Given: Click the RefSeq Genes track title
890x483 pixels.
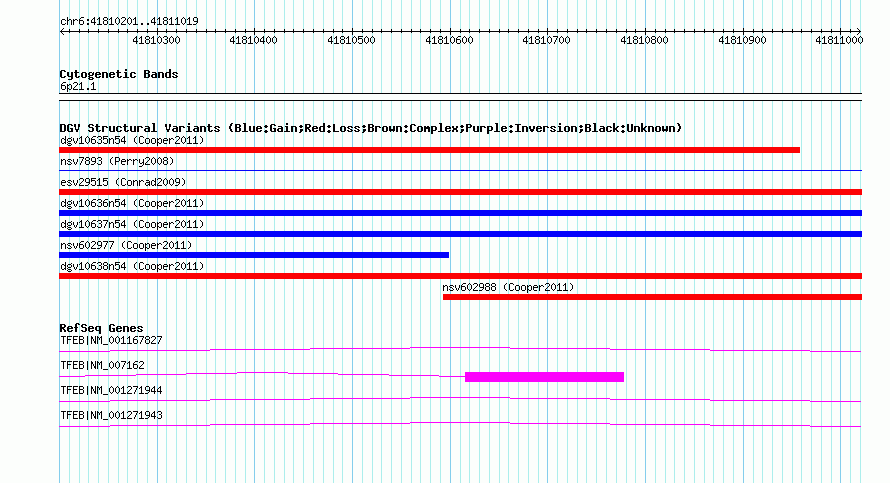Looking at the screenshot, I should pos(102,328).
